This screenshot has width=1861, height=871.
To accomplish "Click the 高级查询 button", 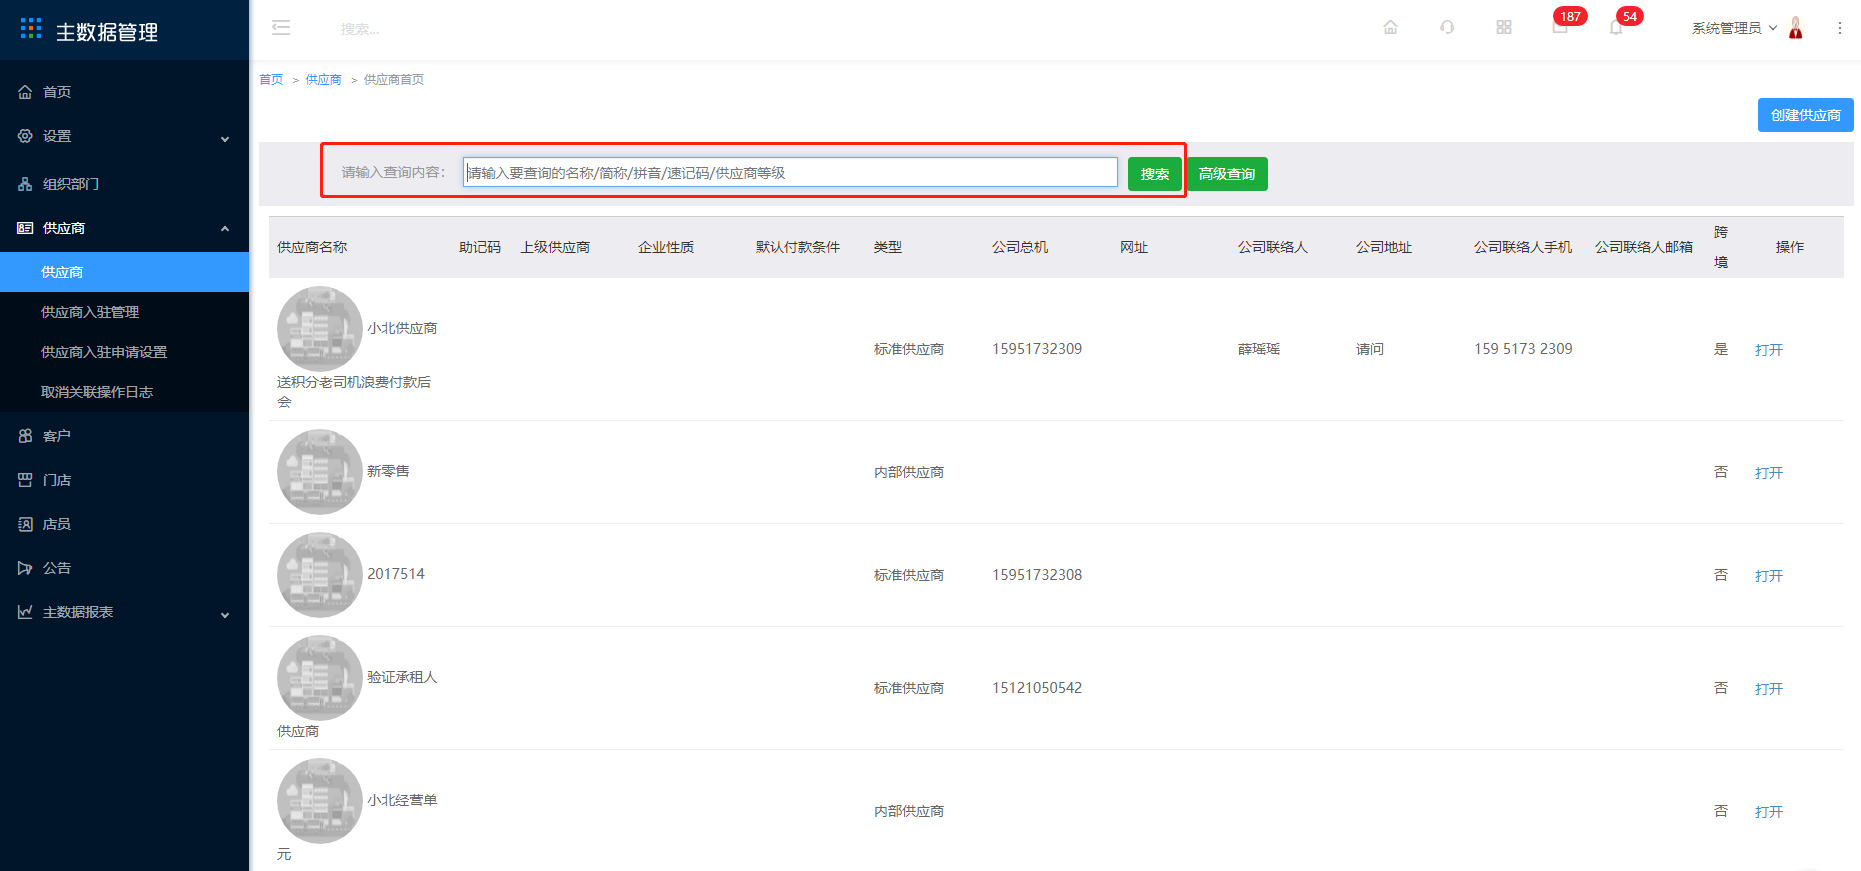I will click(1227, 174).
